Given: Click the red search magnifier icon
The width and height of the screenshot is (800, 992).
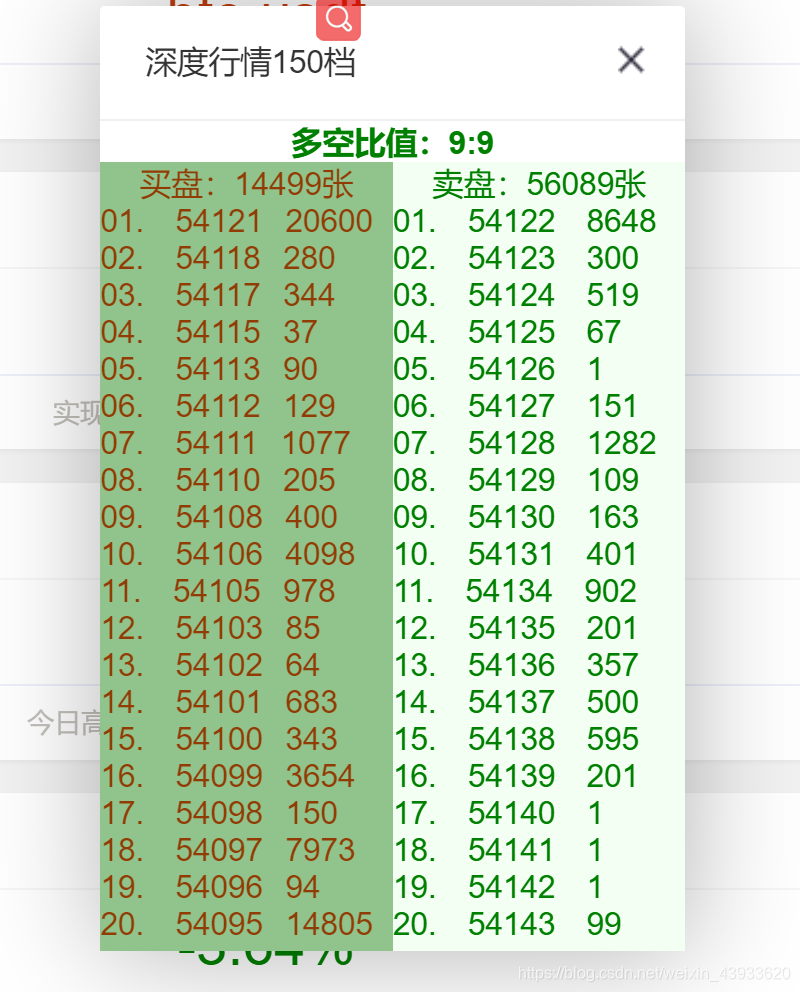Looking at the screenshot, I should [x=338, y=20].
